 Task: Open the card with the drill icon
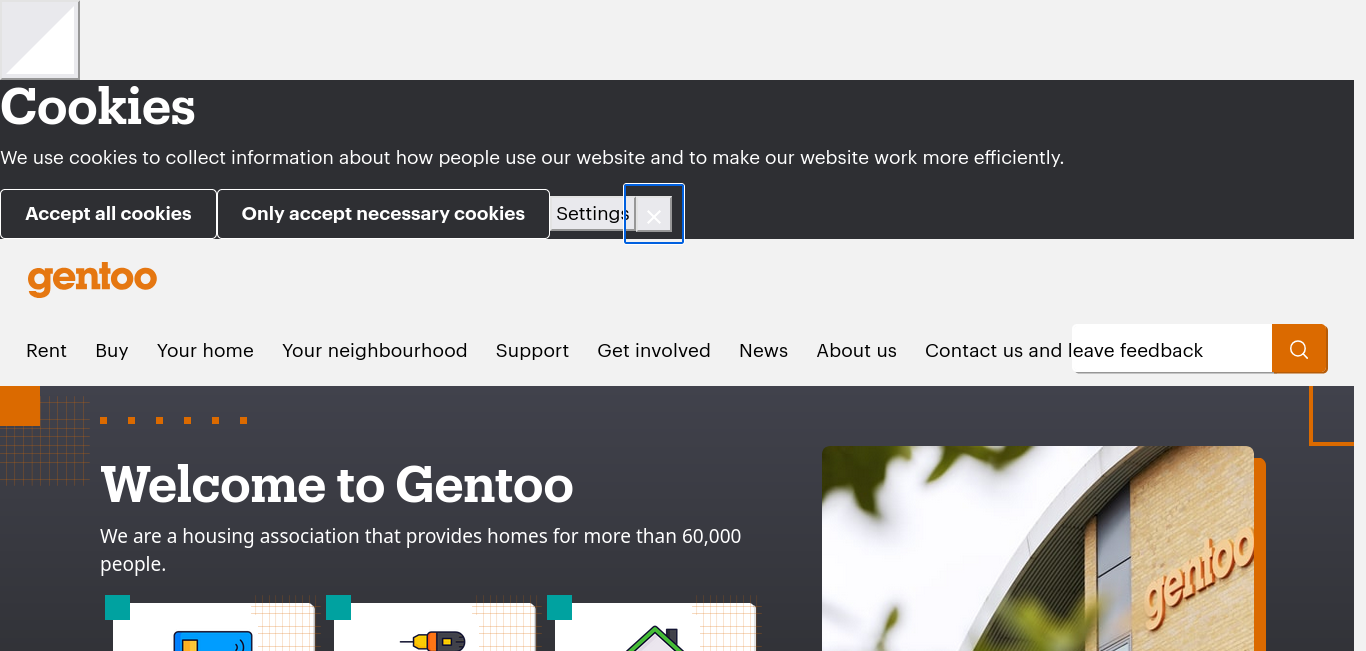click(x=434, y=627)
